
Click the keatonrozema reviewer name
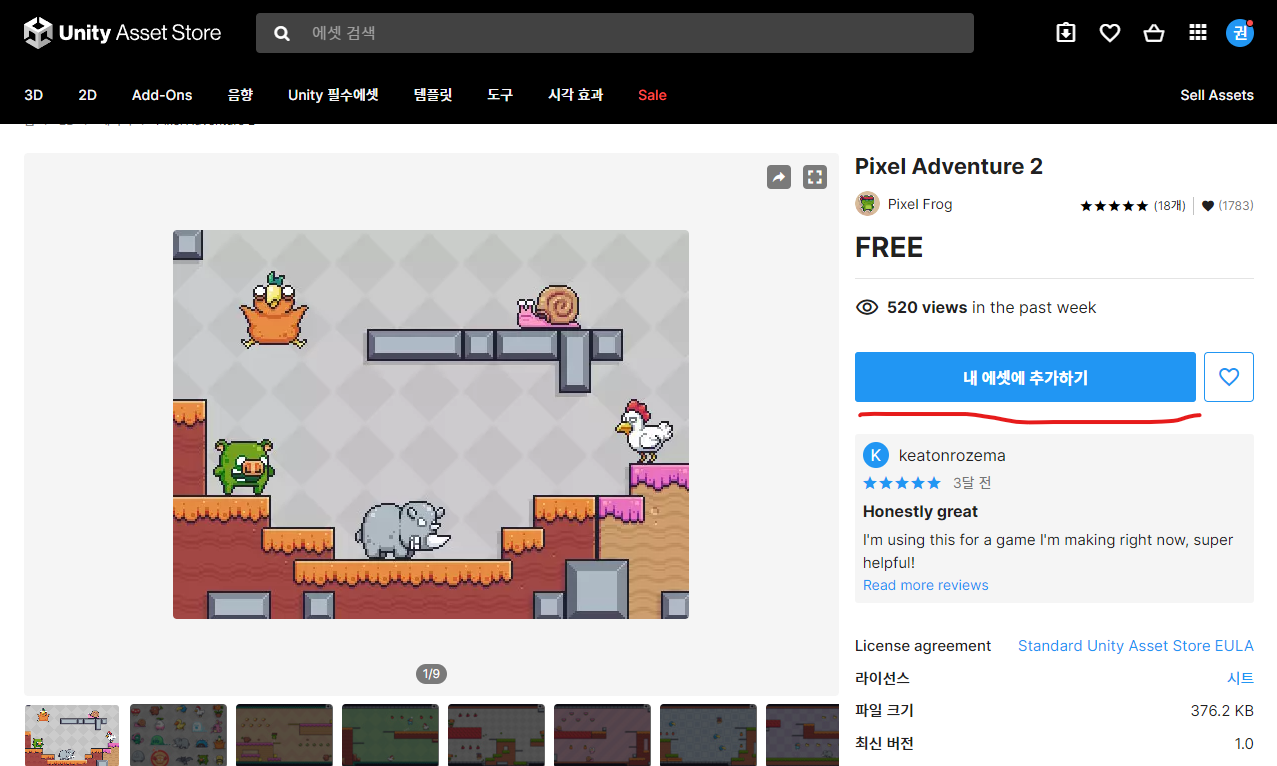(x=952, y=456)
